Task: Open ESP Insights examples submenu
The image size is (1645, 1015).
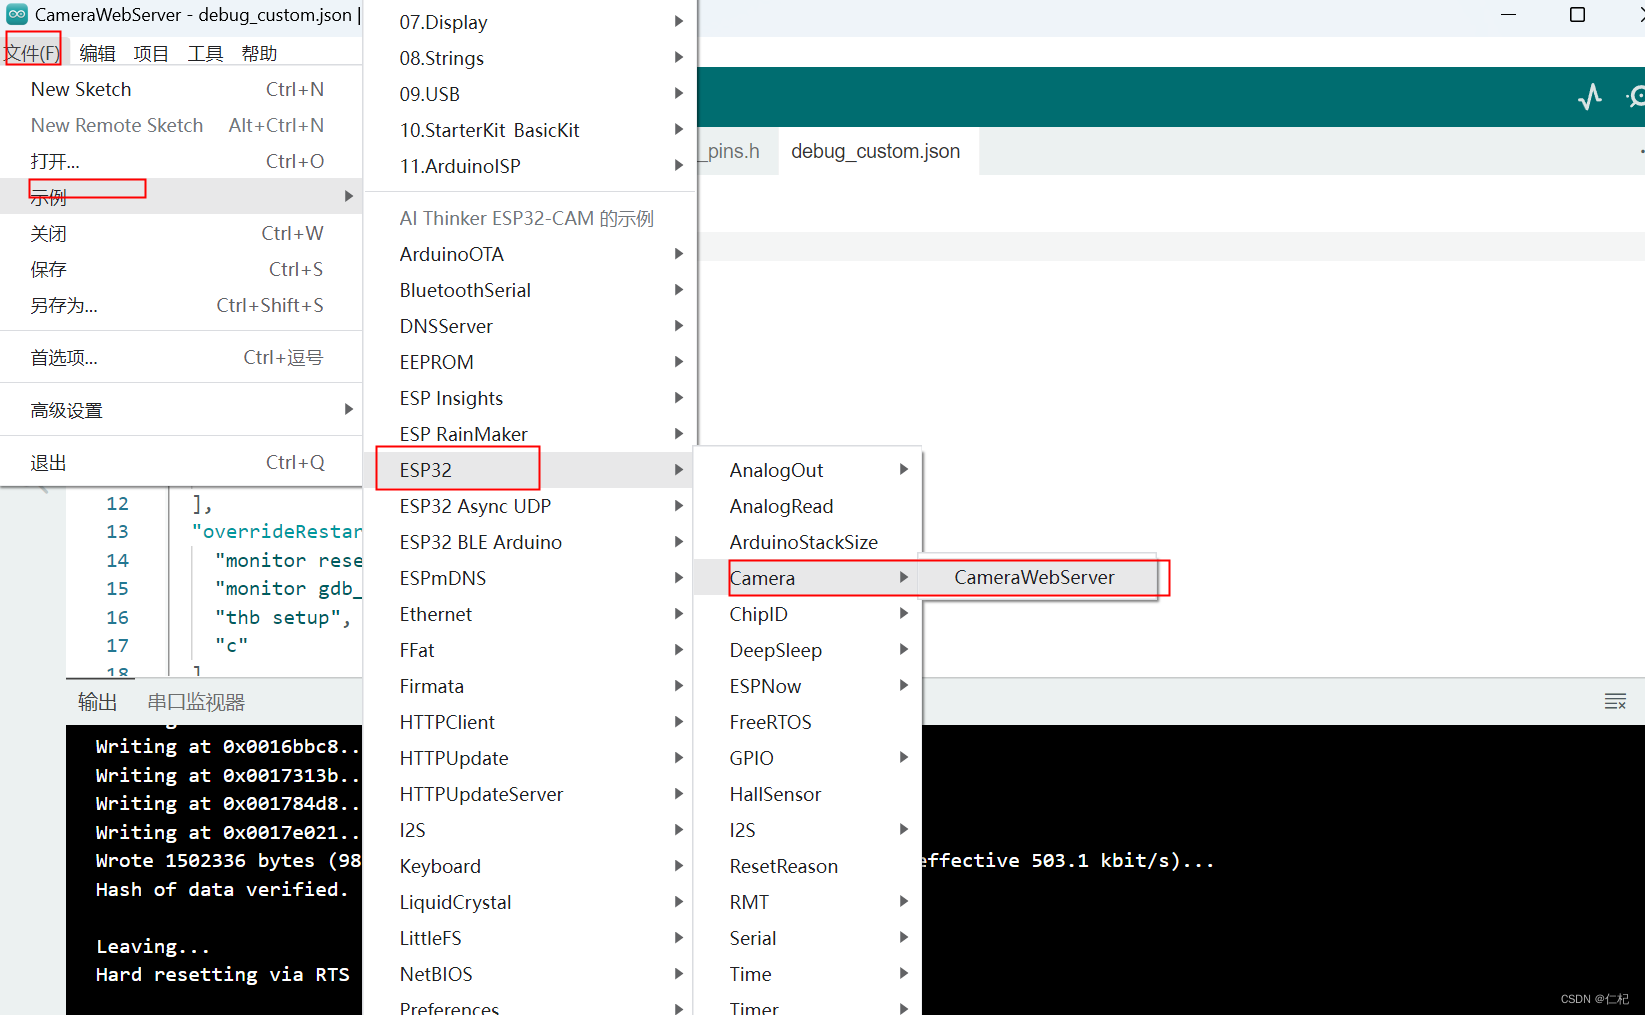Action: point(530,398)
